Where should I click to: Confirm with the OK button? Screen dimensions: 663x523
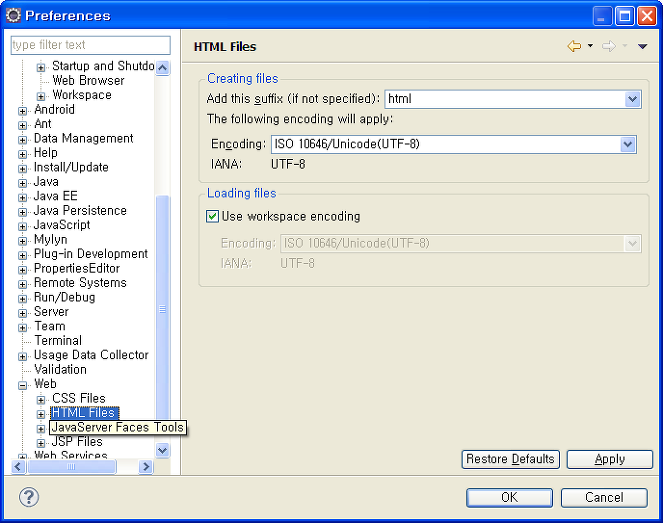509,498
